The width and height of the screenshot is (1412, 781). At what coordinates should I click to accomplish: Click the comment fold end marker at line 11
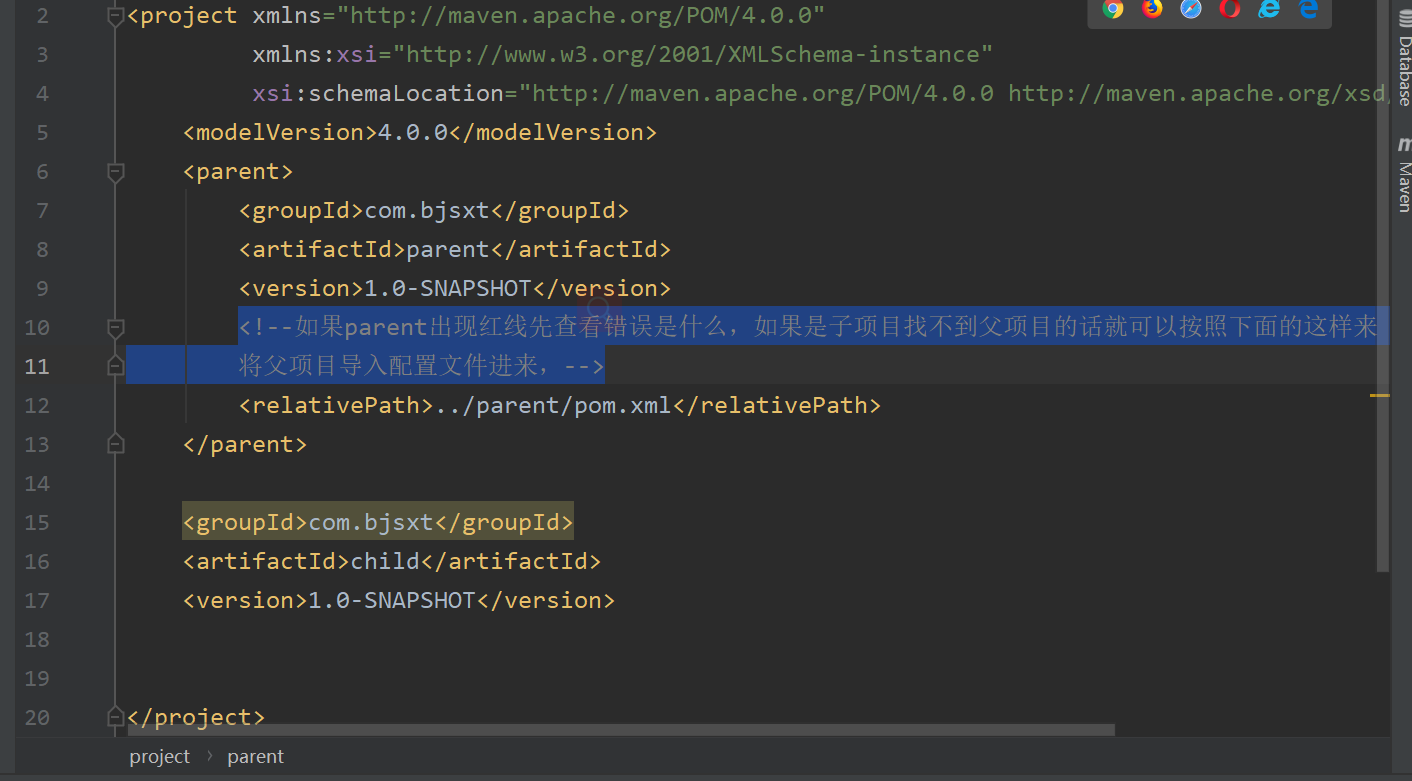(x=116, y=366)
